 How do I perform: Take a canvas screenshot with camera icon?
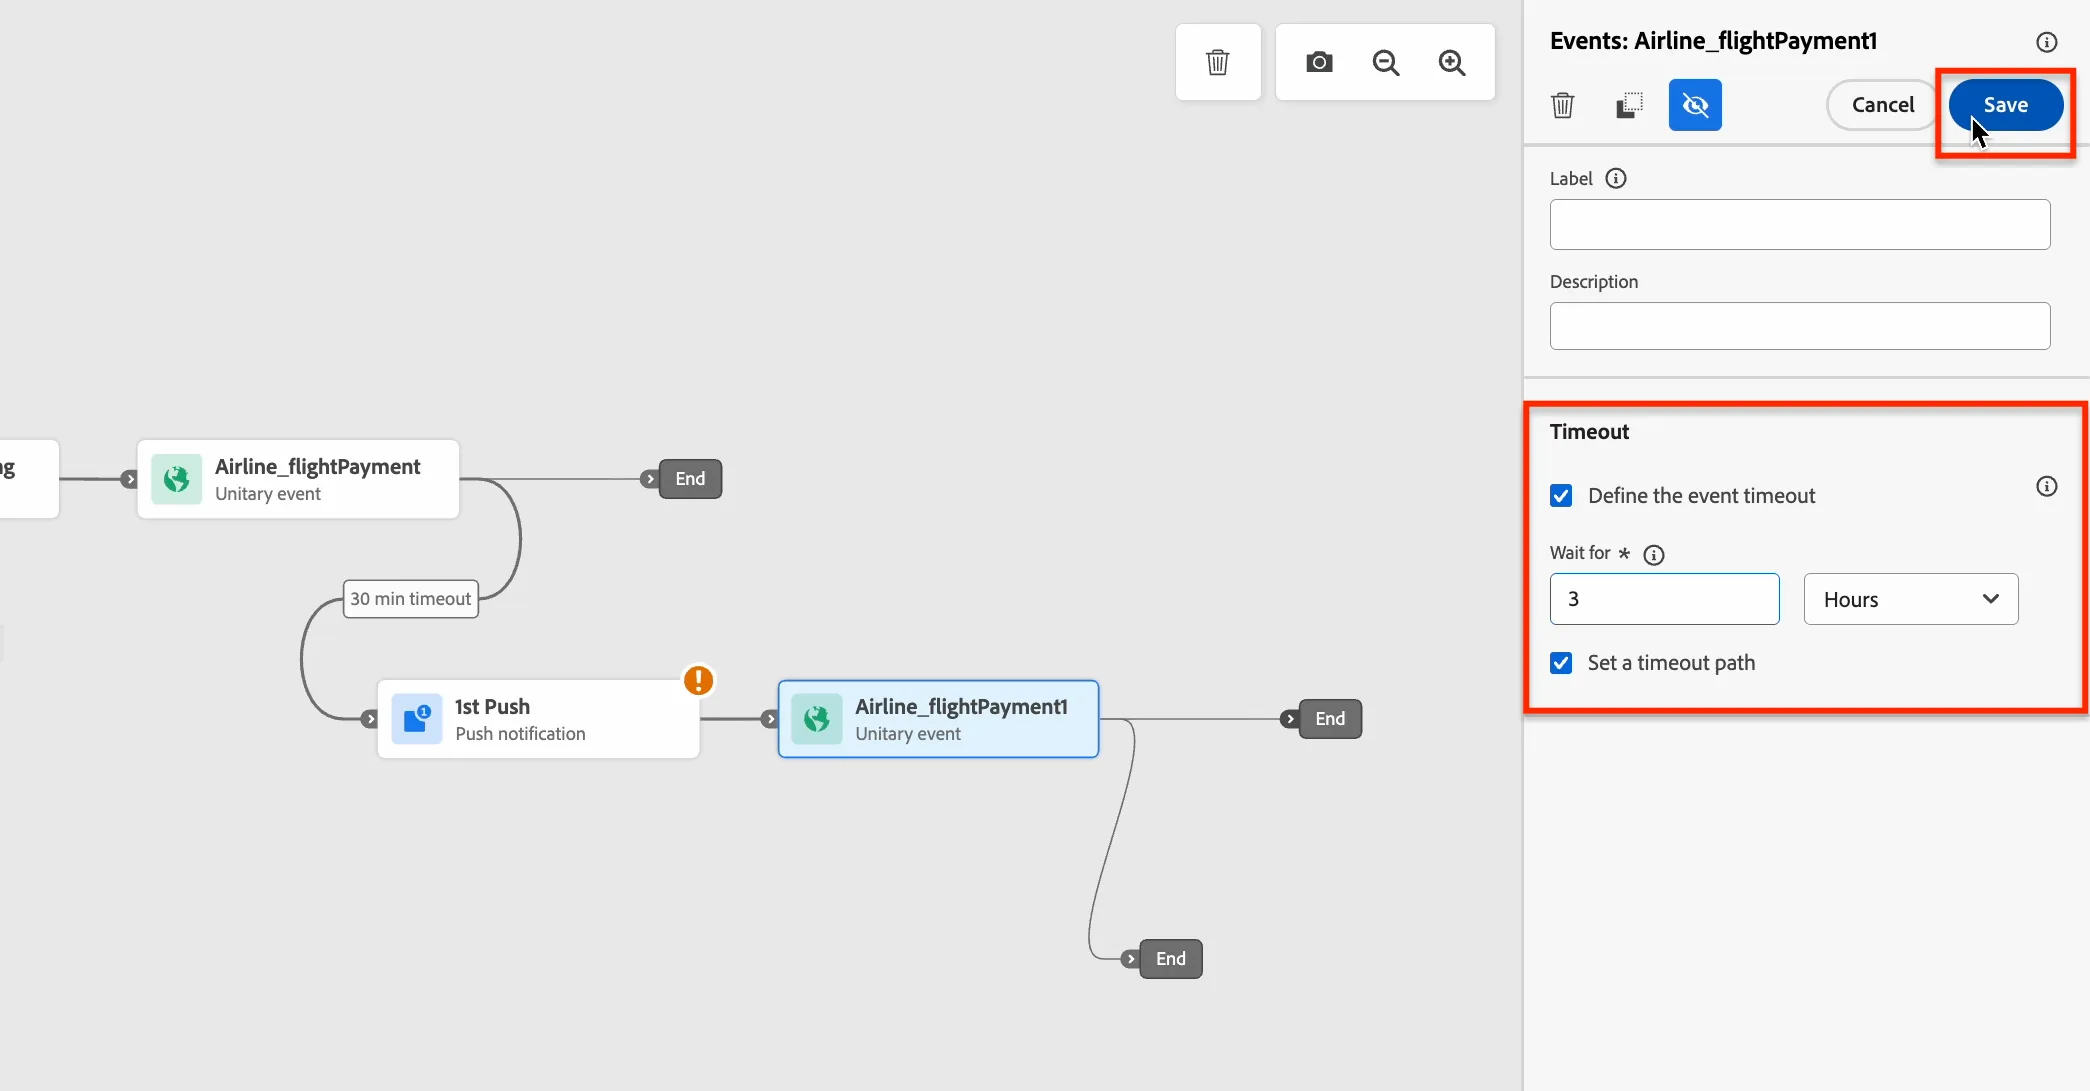[x=1319, y=62]
